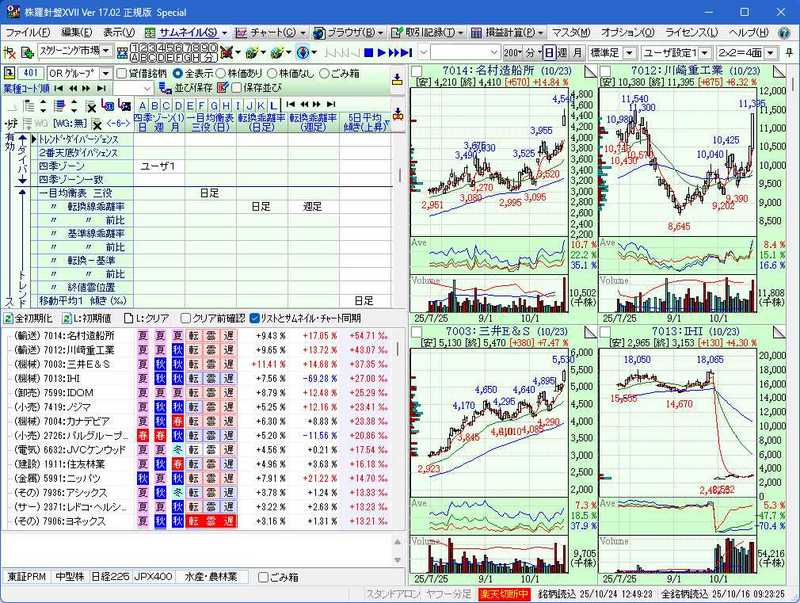
Task: Click the pin icon at toolbar right end
Action: click(x=790, y=52)
